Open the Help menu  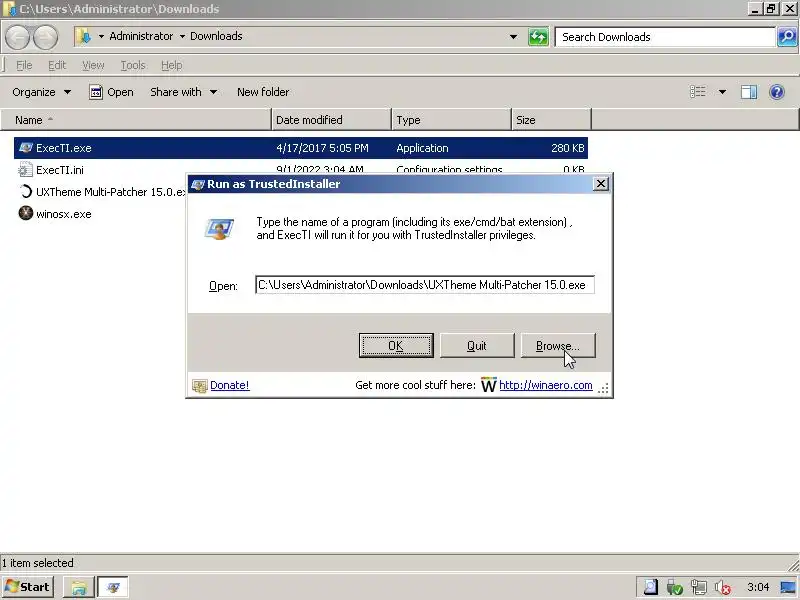(x=171, y=65)
